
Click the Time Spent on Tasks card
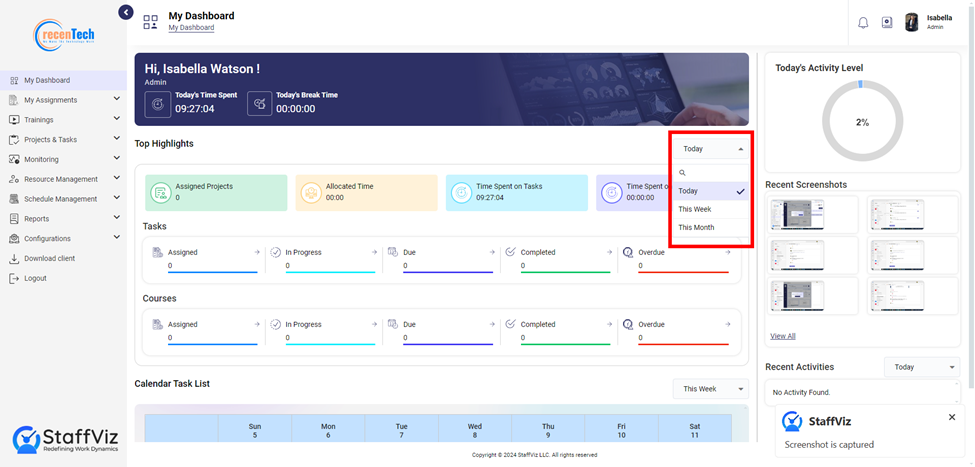click(x=517, y=193)
